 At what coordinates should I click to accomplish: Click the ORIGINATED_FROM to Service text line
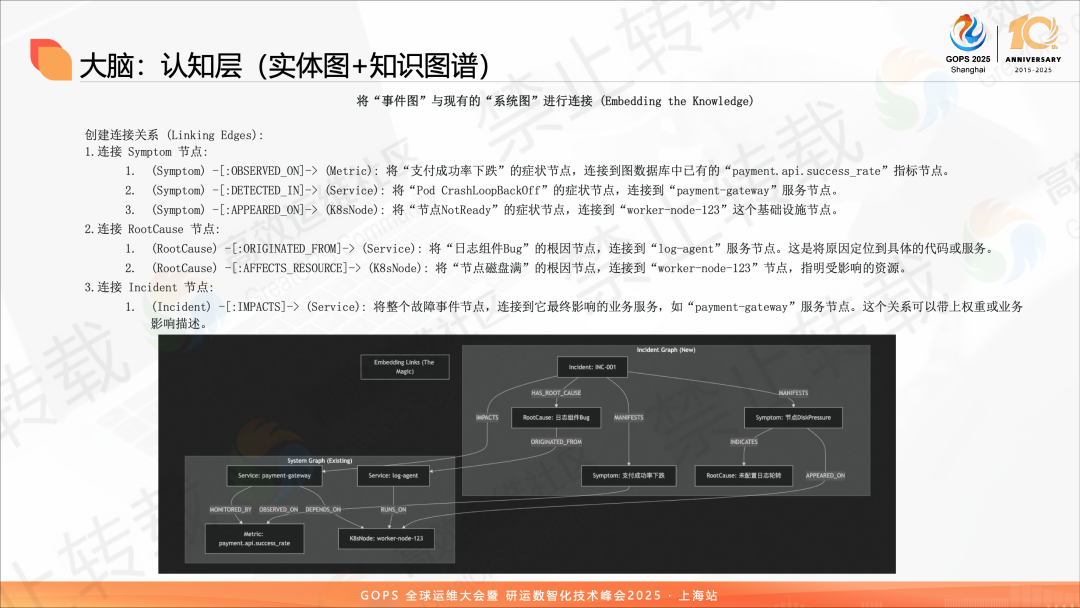[561, 249]
